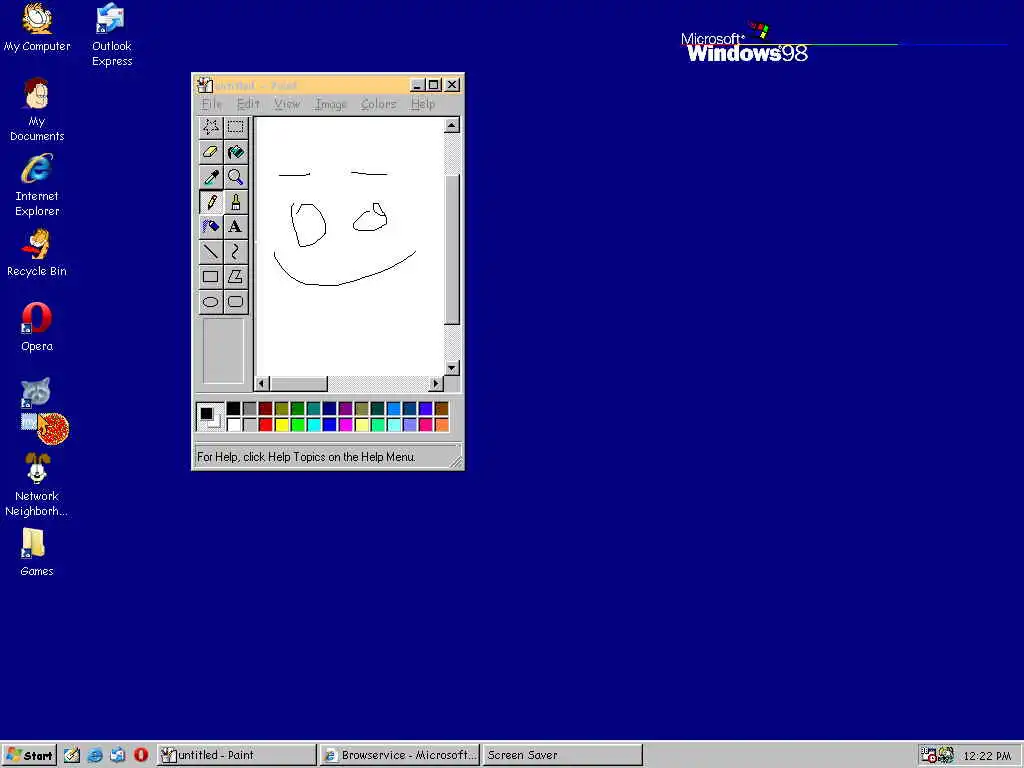Select the dark red palette swatch
The width and height of the screenshot is (1024, 768).
click(265, 409)
